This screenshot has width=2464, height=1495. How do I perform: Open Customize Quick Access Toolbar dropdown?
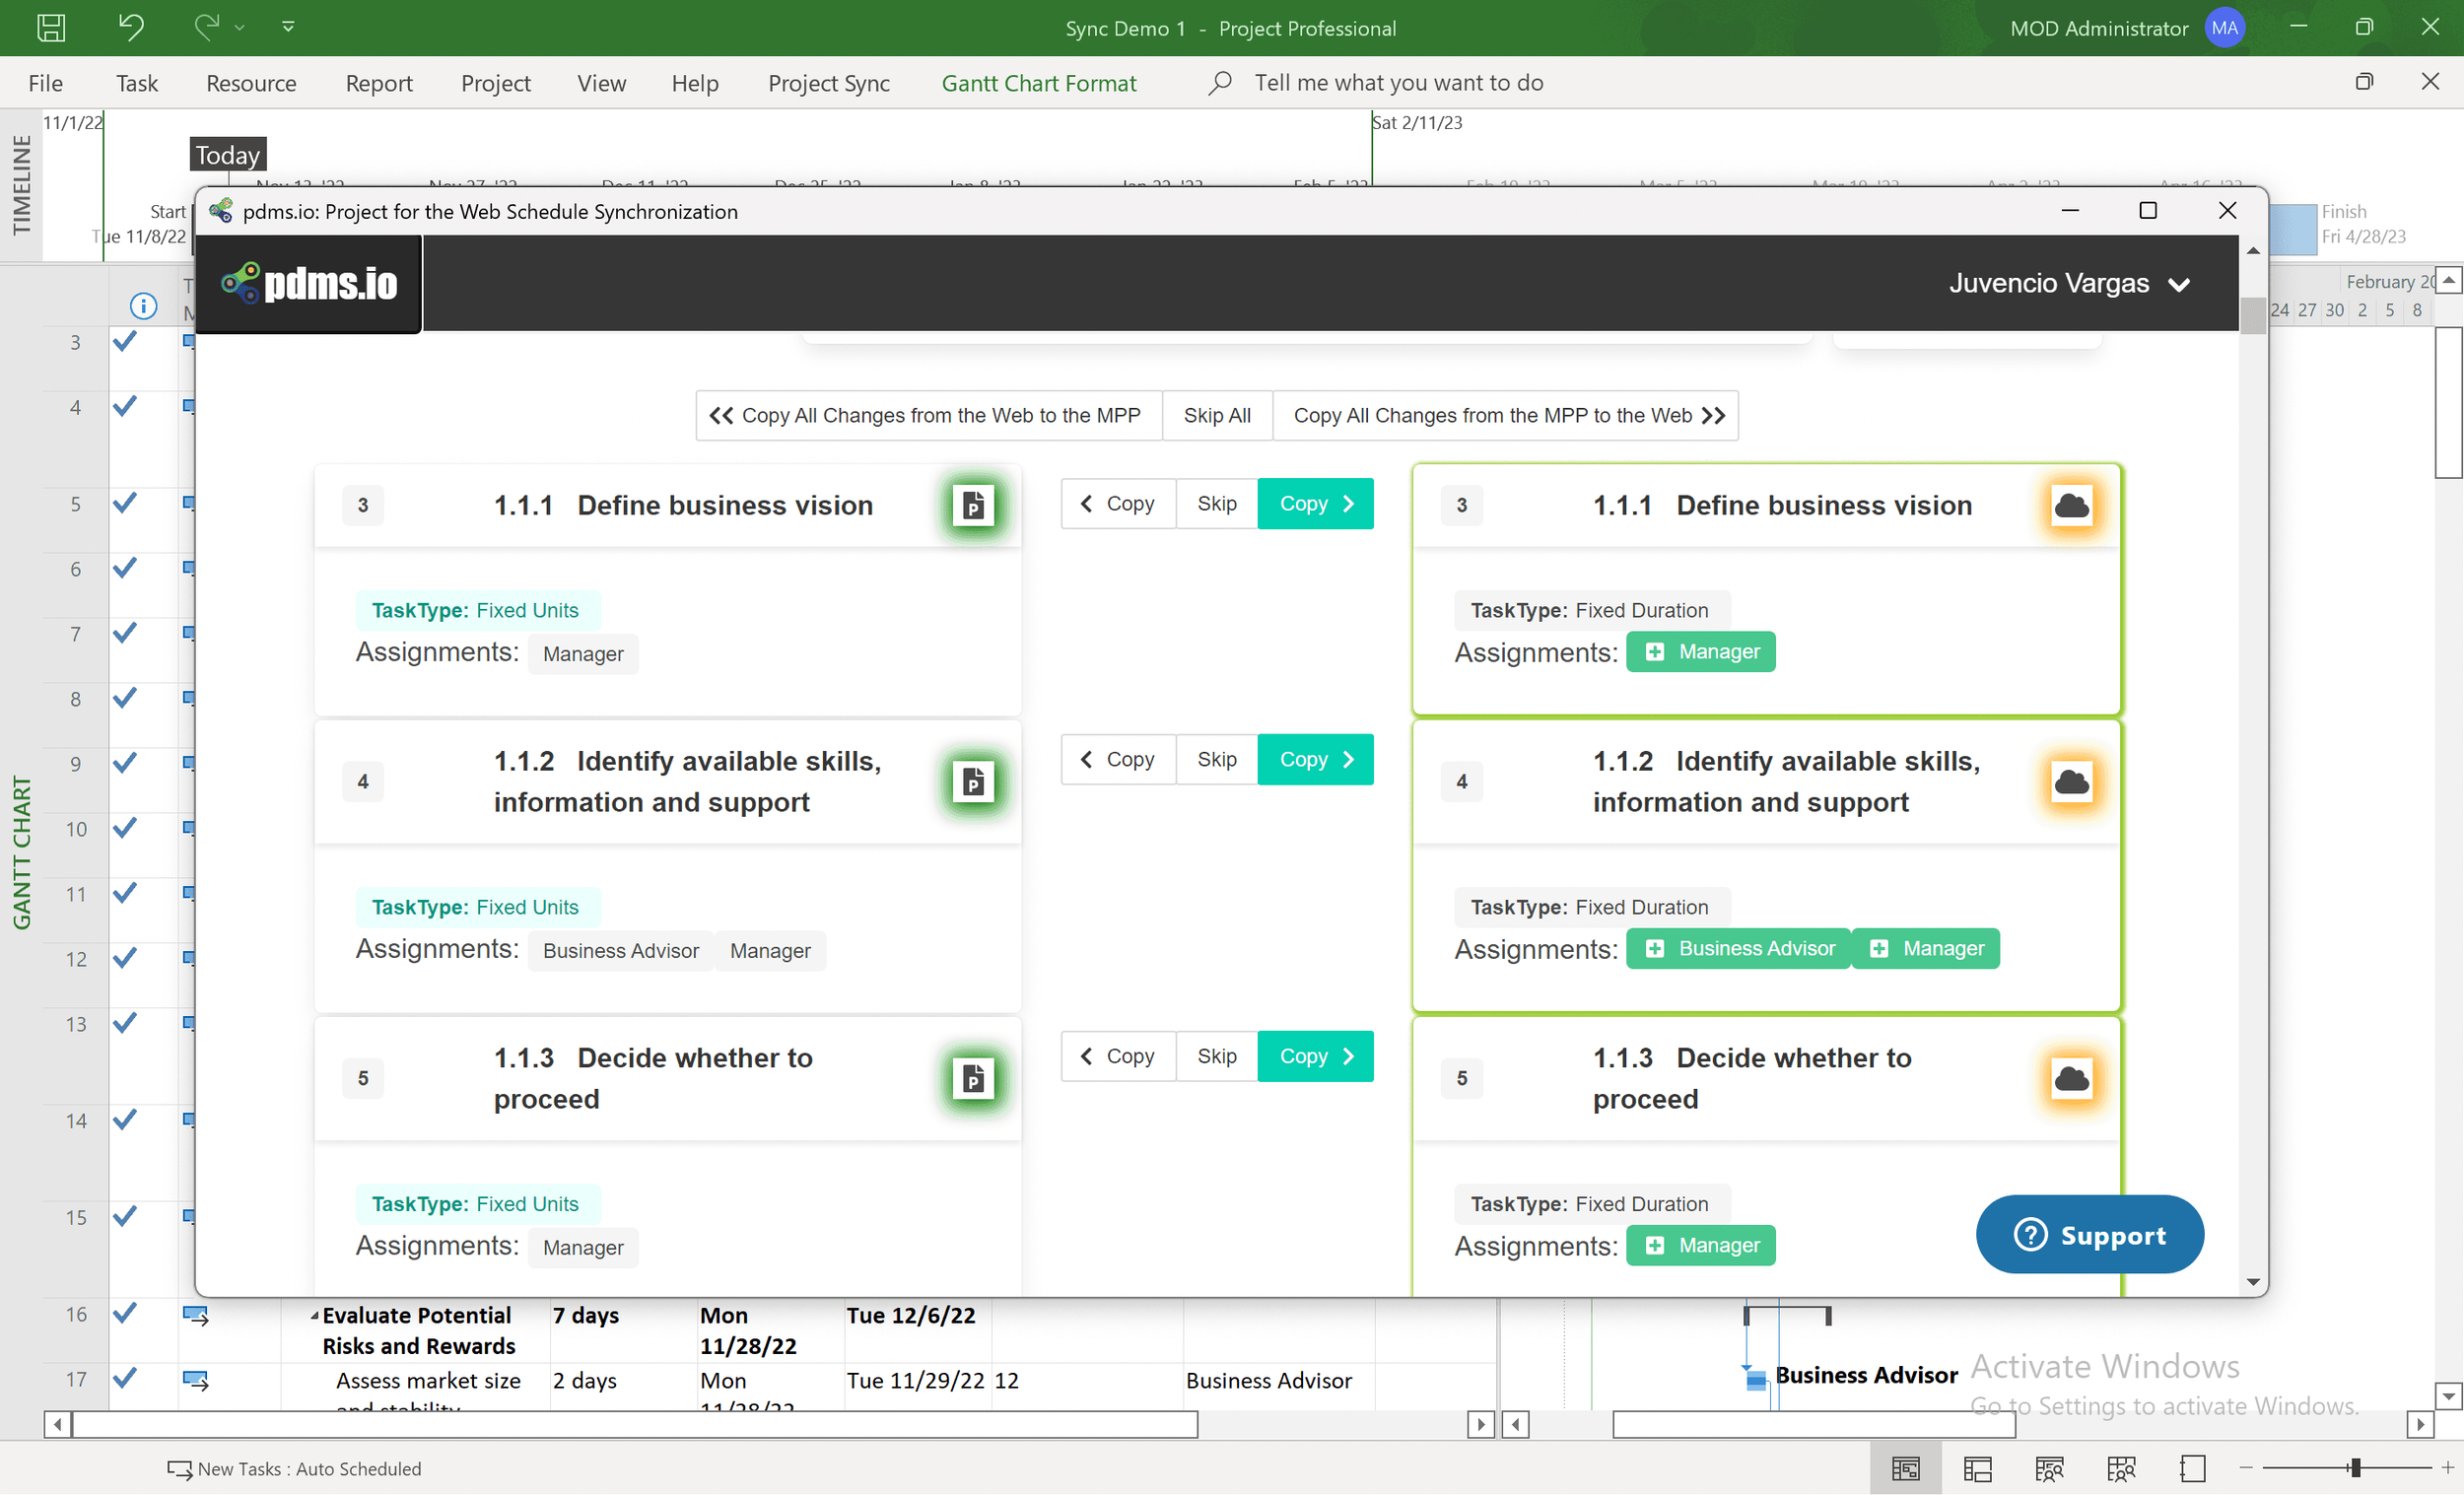click(288, 27)
